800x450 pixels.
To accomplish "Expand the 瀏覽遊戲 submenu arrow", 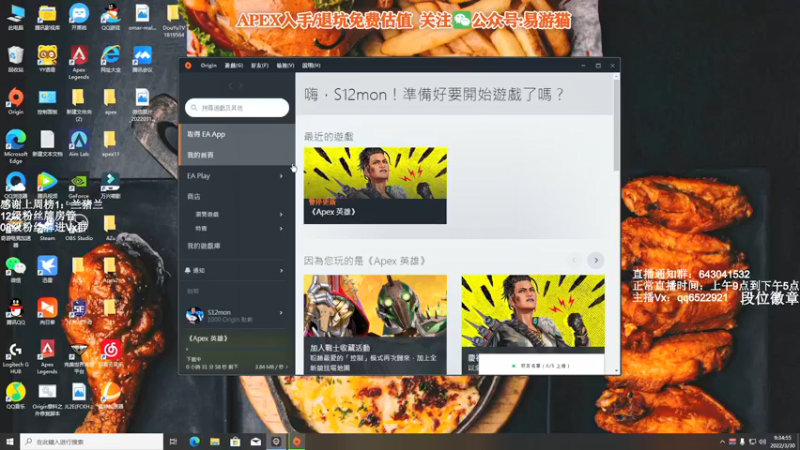I will click(281, 214).
